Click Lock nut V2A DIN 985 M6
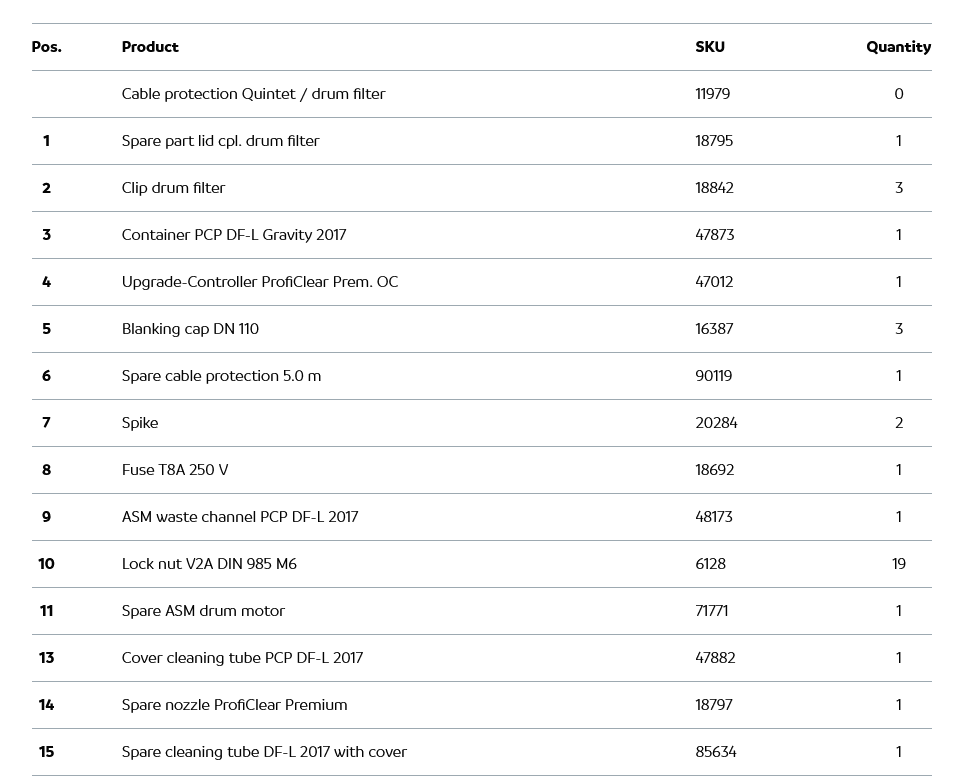 point(209,564)
